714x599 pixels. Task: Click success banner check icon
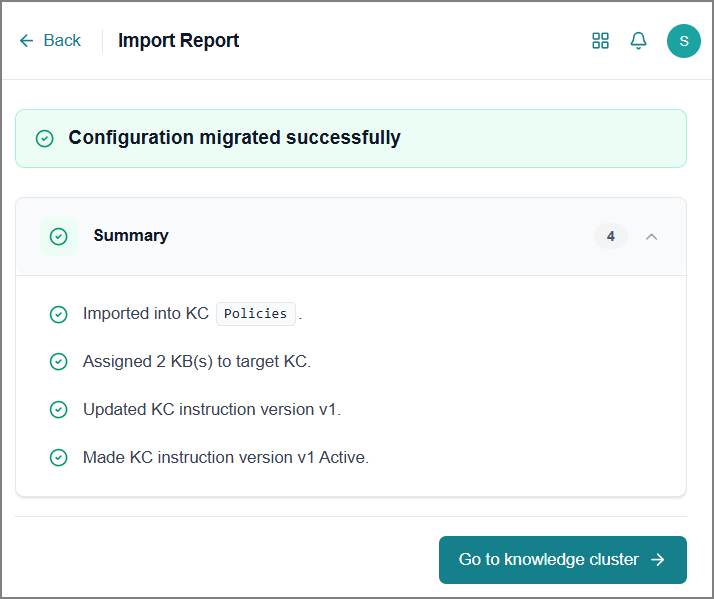point(45,138)
